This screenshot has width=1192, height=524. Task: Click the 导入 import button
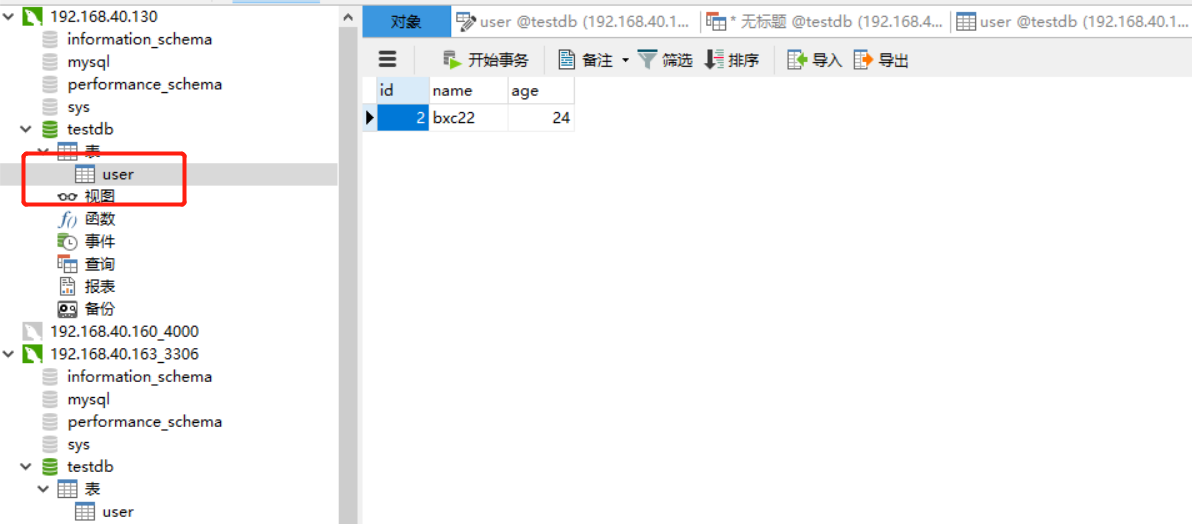(x=814, y=60)
